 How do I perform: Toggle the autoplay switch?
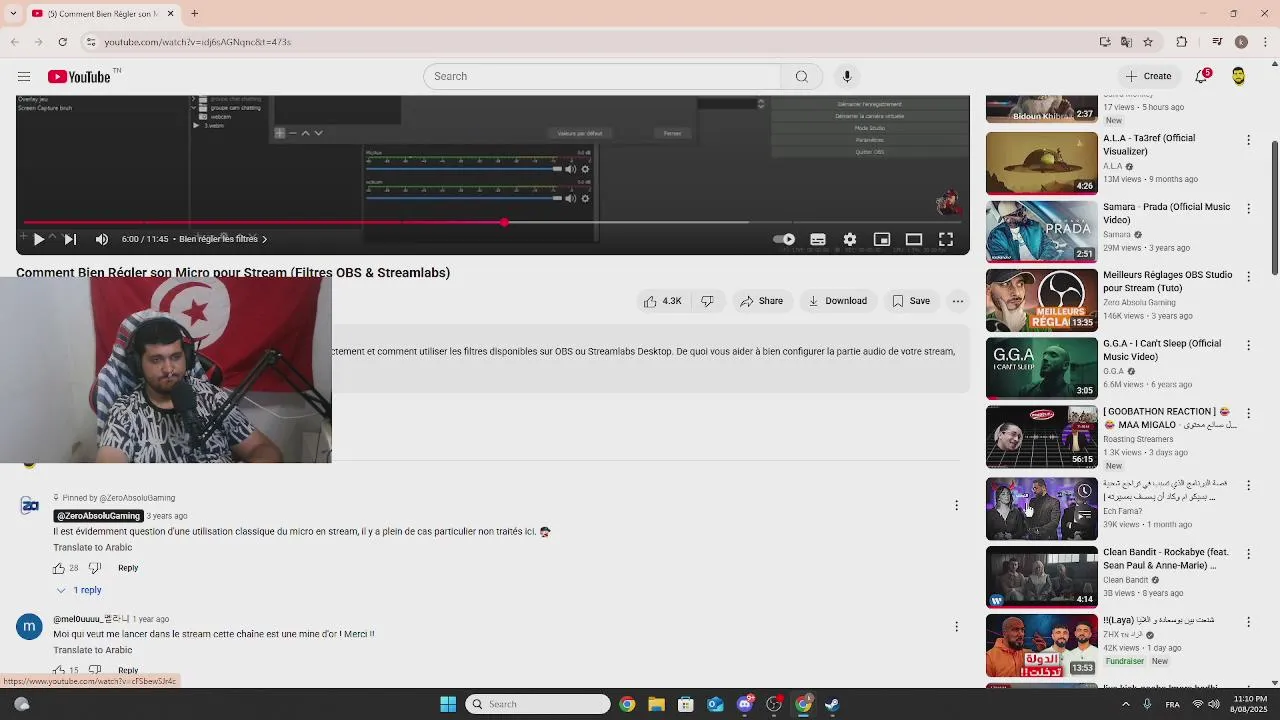point(785,239)
